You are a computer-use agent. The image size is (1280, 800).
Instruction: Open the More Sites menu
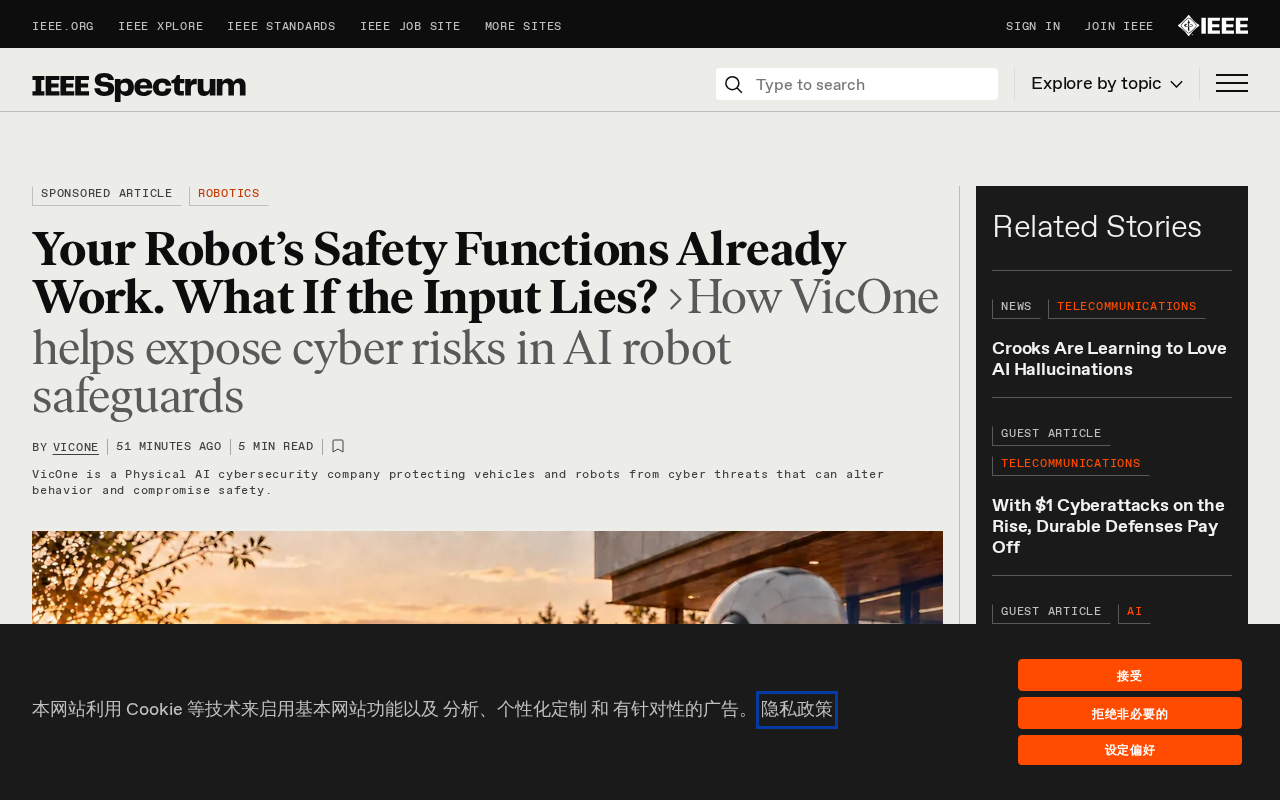coord(523,27)
